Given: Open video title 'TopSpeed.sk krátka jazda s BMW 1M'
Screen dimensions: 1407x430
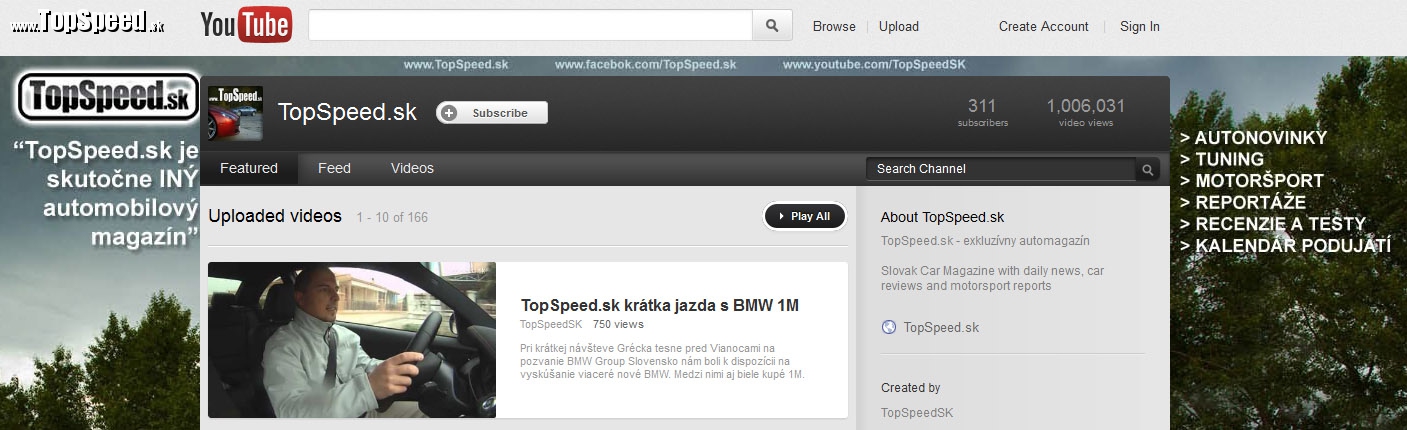Looking at the screenshot, I should (660, 305).
